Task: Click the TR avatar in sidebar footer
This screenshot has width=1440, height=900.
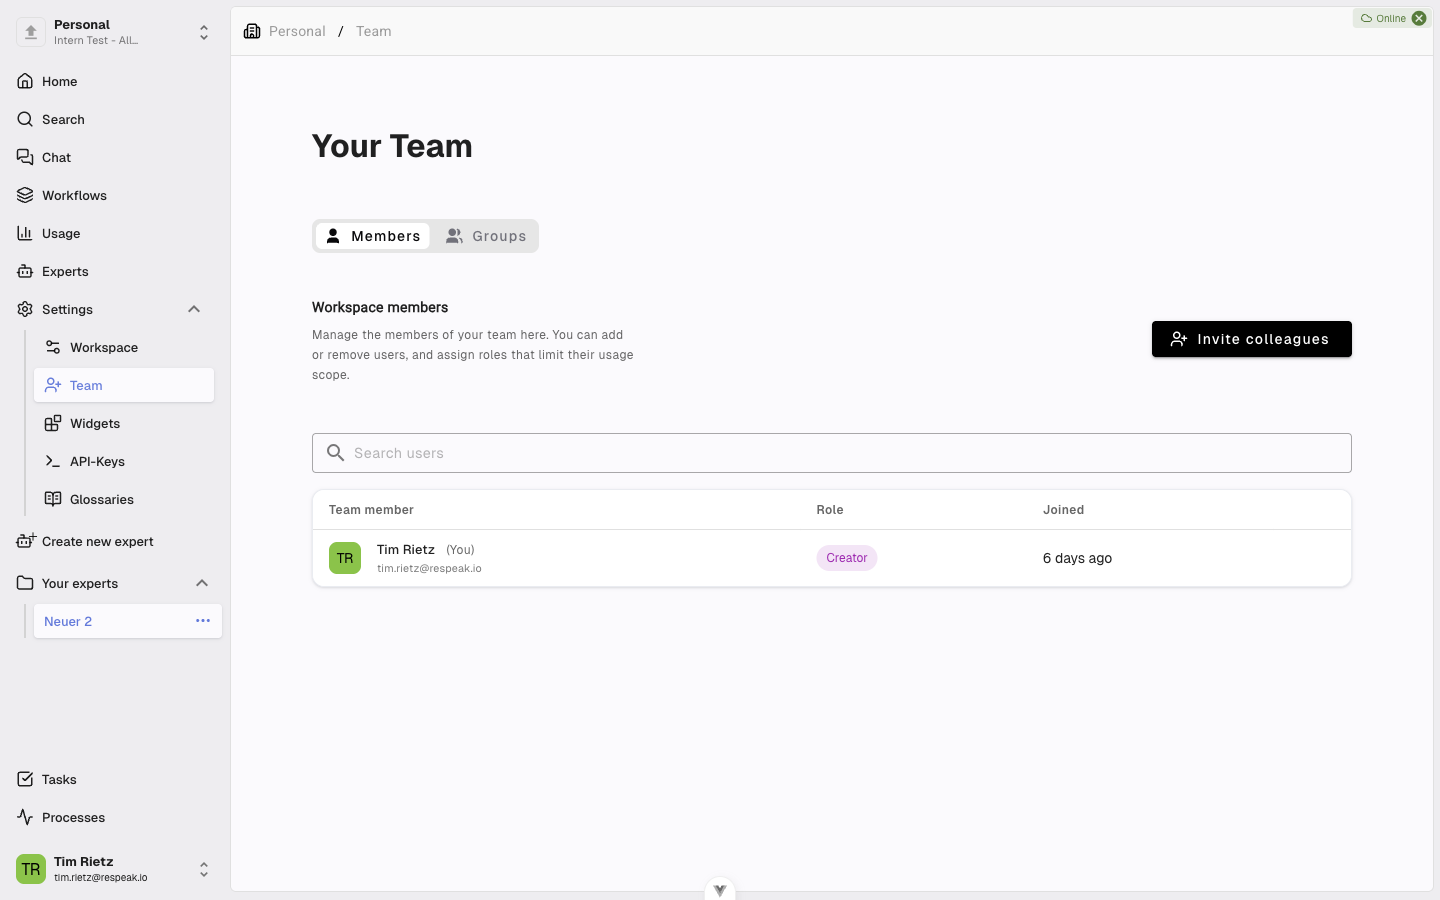Action: tap(31, 869)
